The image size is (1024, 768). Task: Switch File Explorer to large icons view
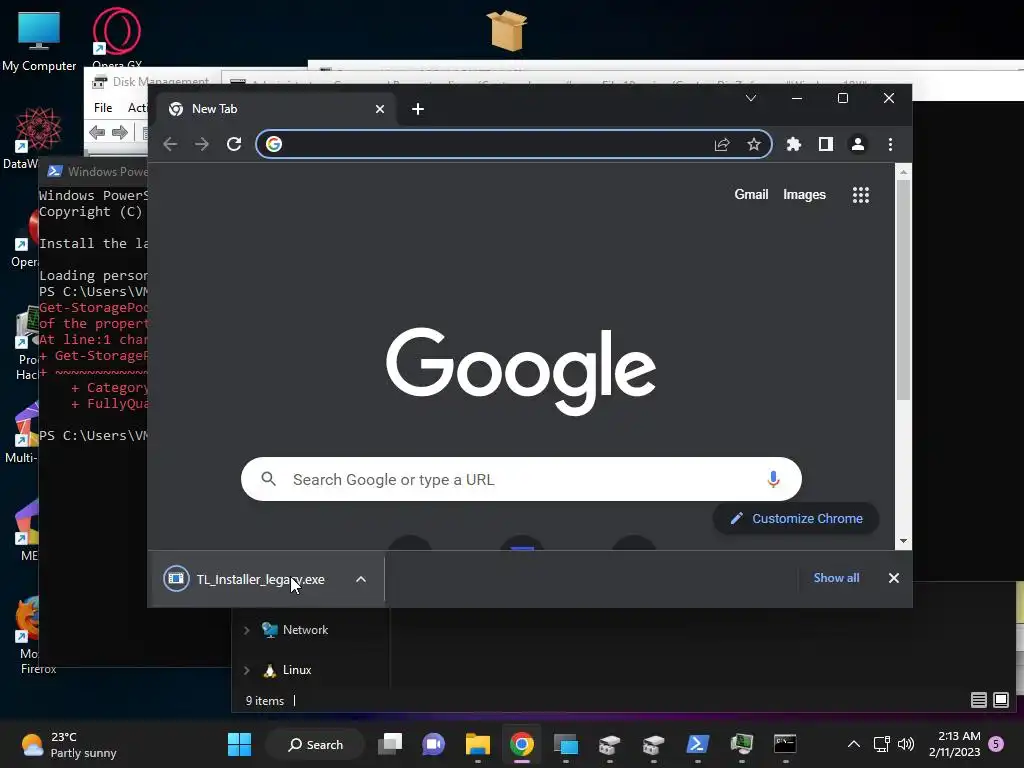coord(1000,700)
